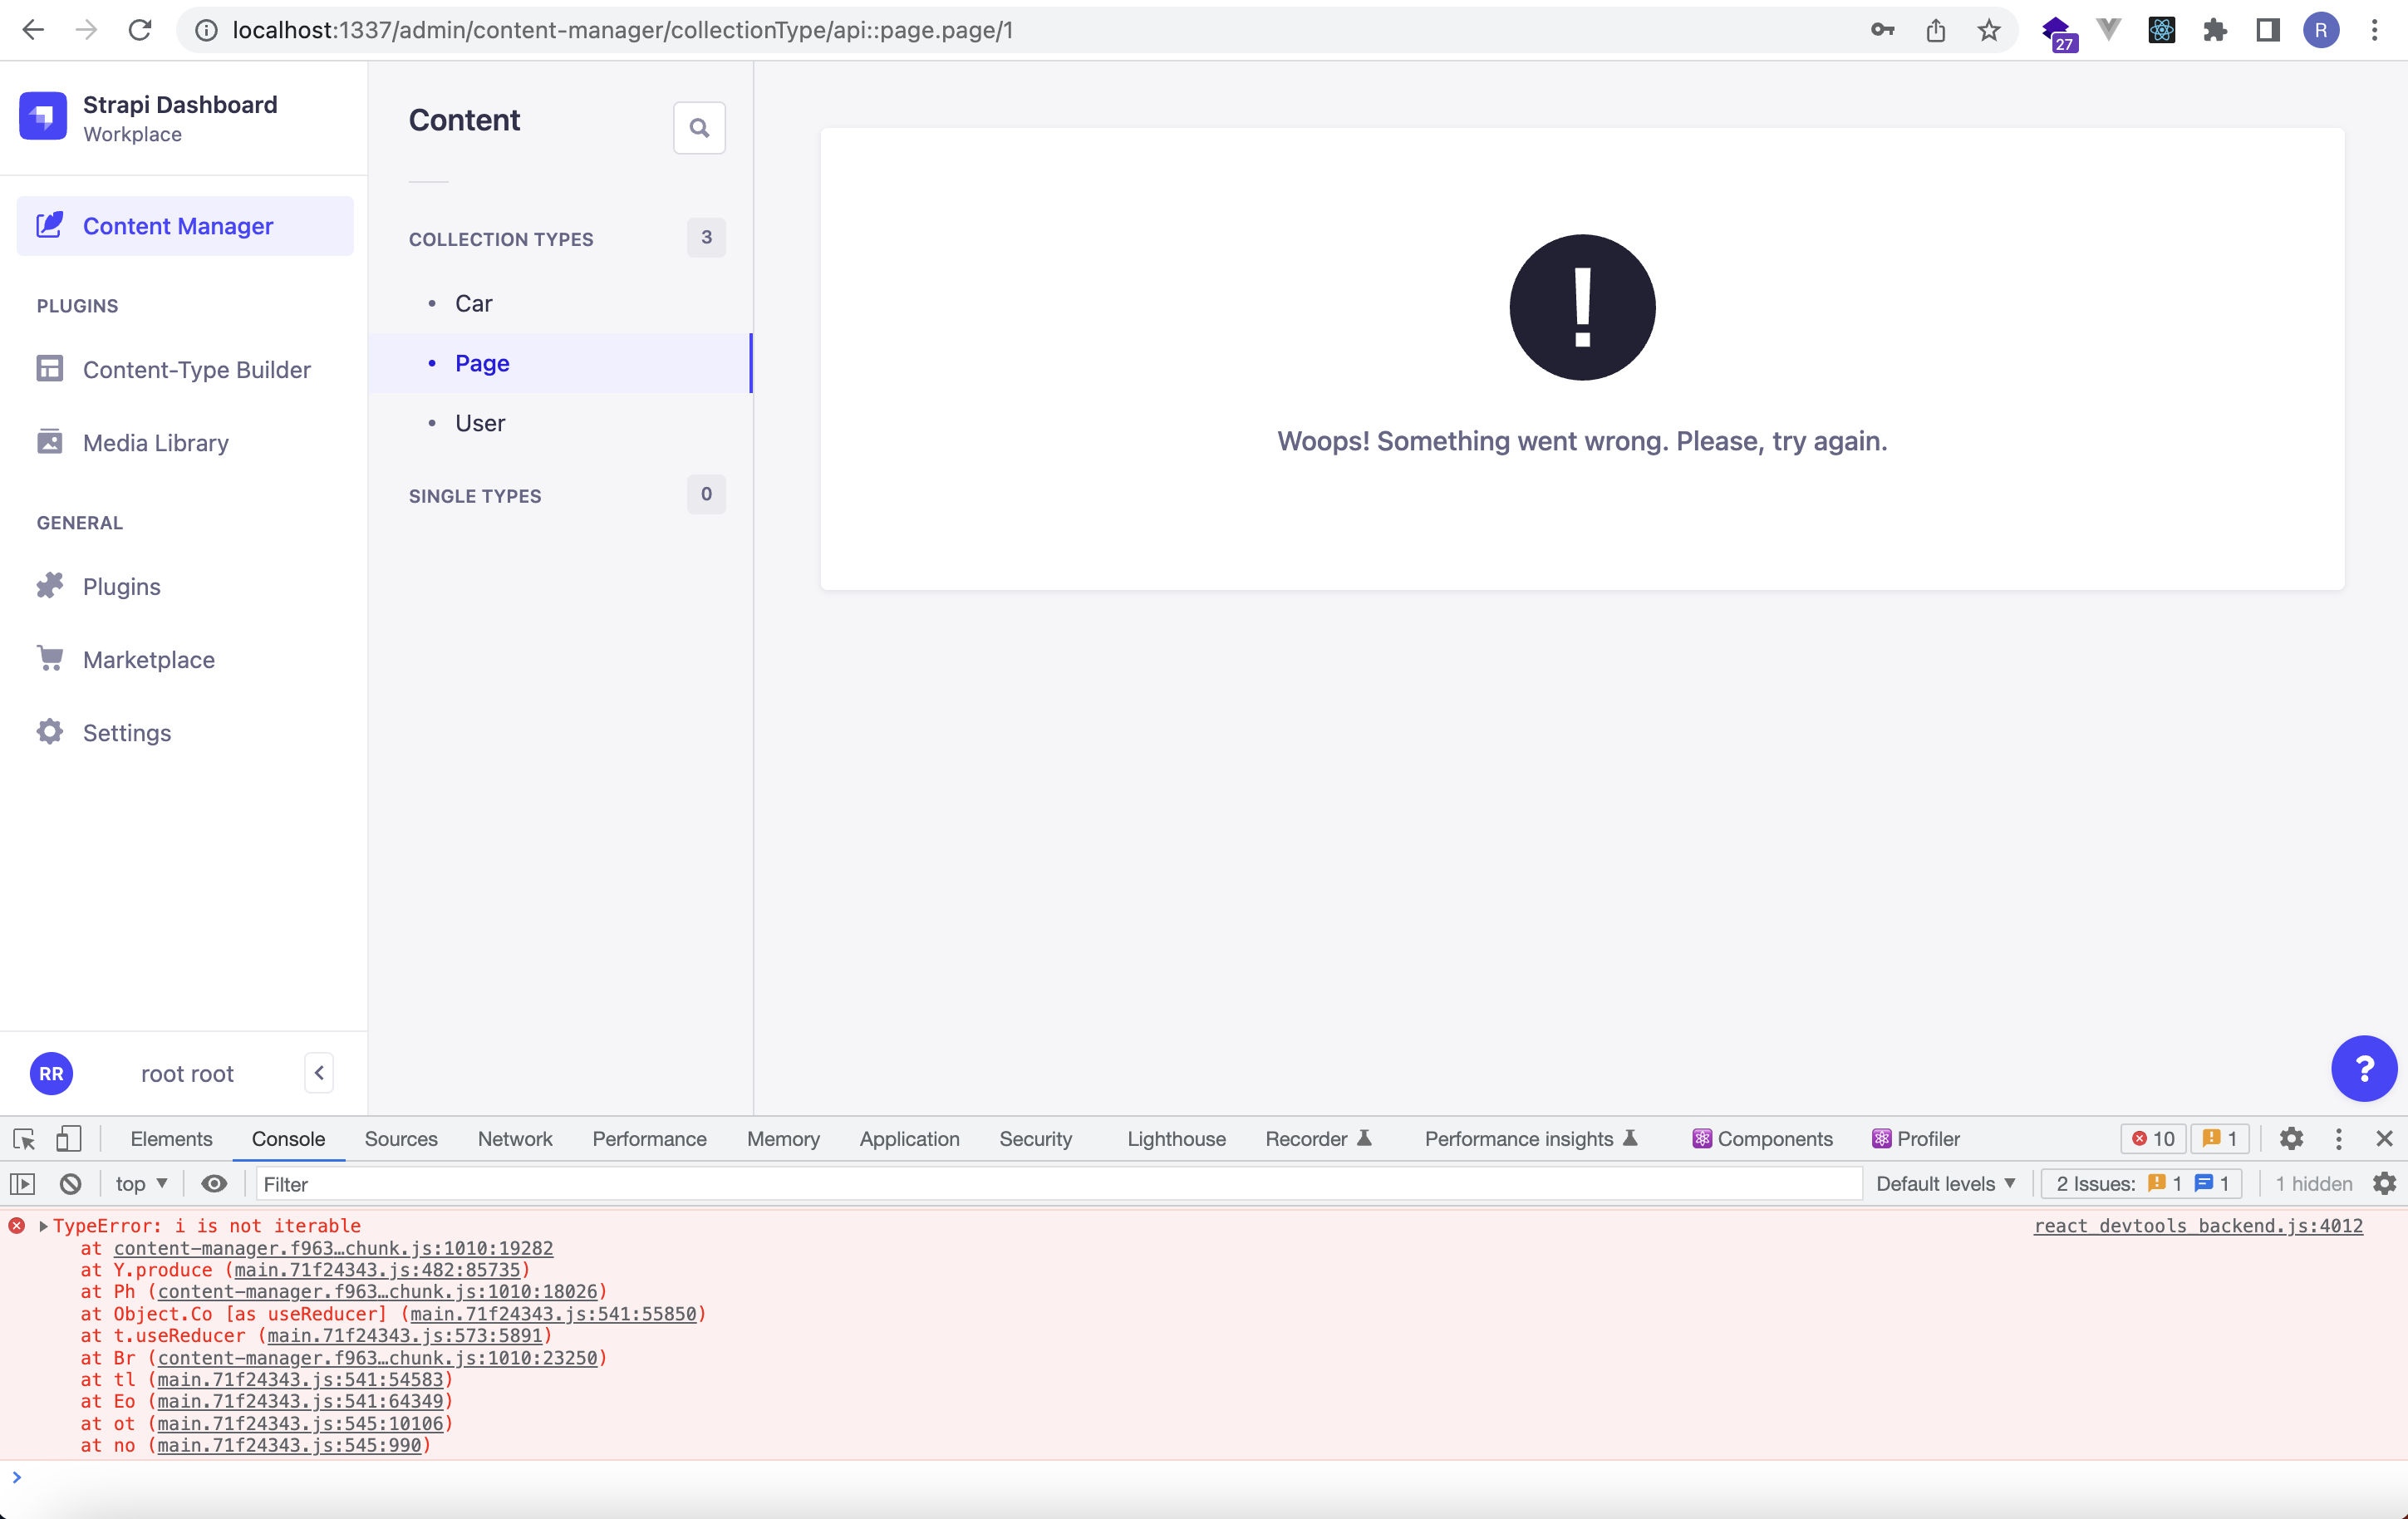Screen dimensions: 2408x1519
Task: Open the top frame context dropdown
Action: [140, 1183]
